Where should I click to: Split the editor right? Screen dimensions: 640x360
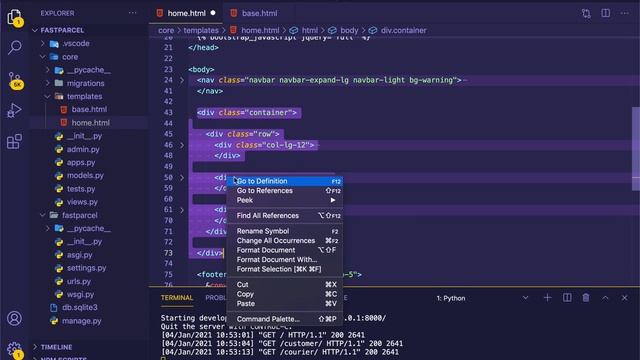point(606,13)
